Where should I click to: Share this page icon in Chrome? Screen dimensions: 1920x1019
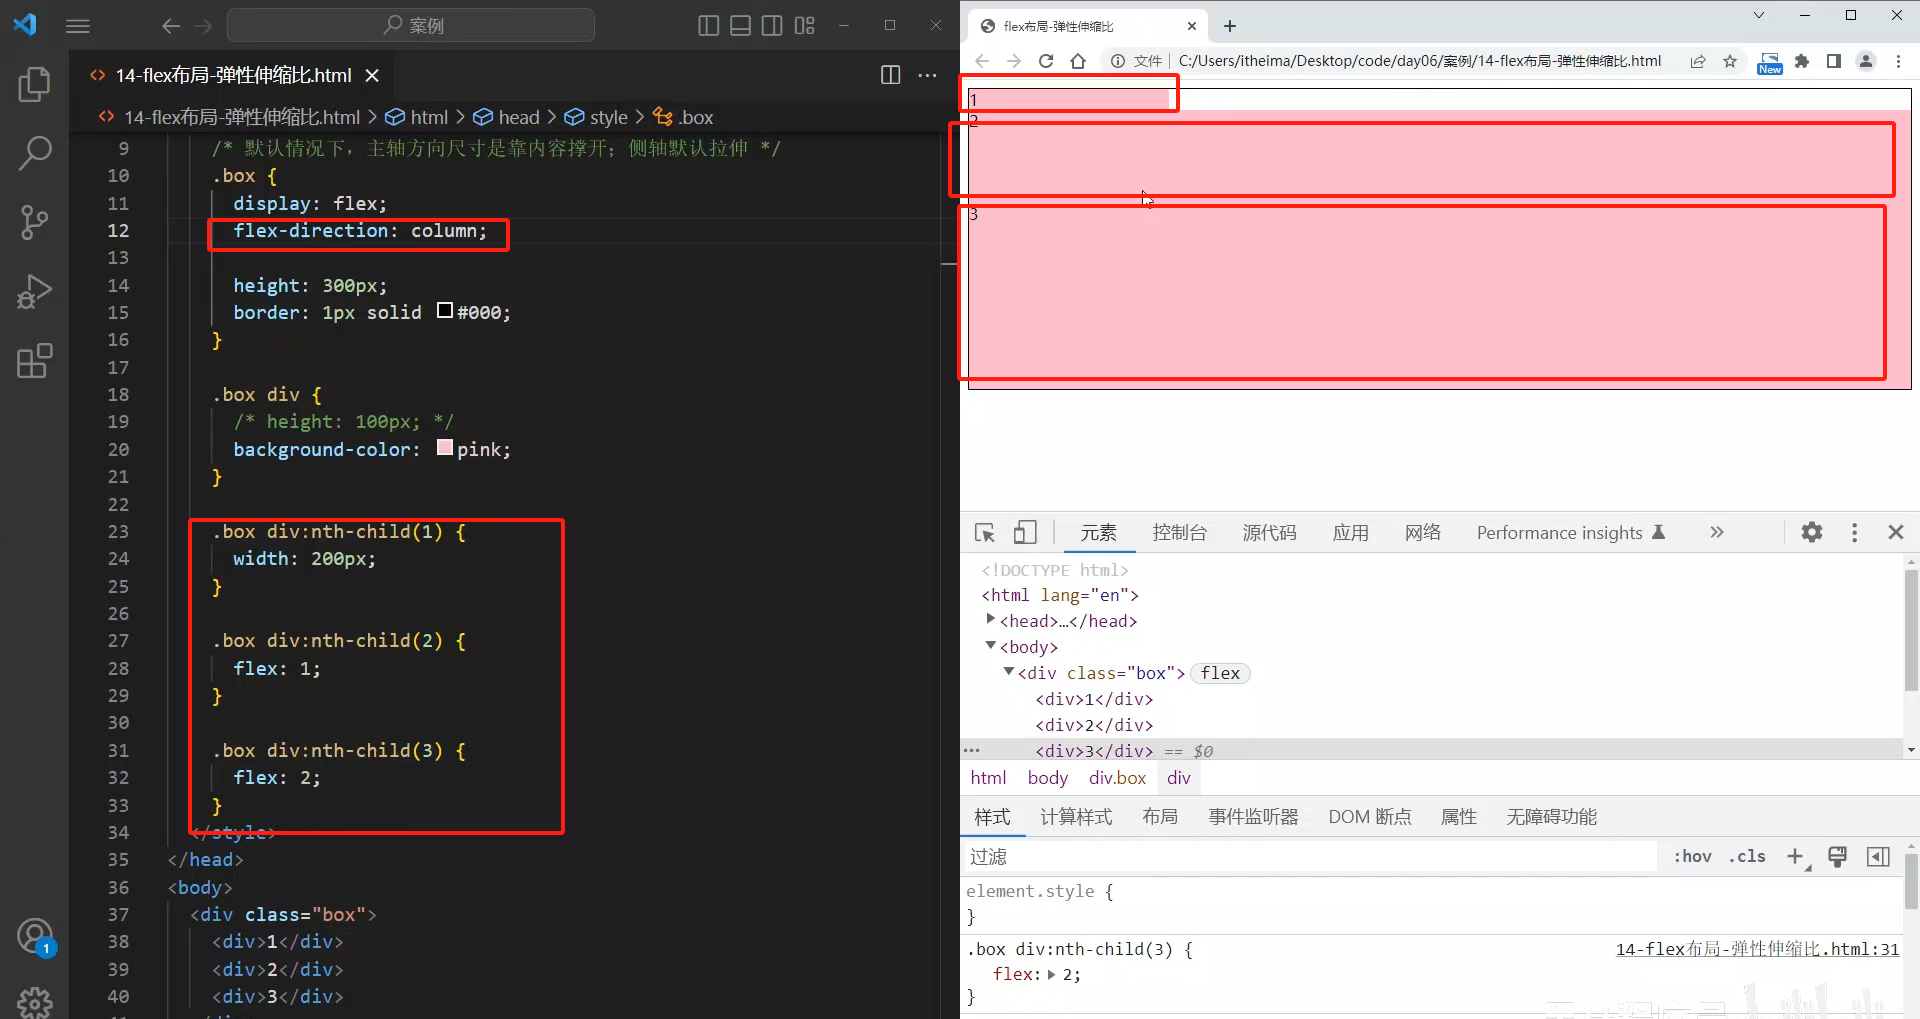tap(1698, 61)
